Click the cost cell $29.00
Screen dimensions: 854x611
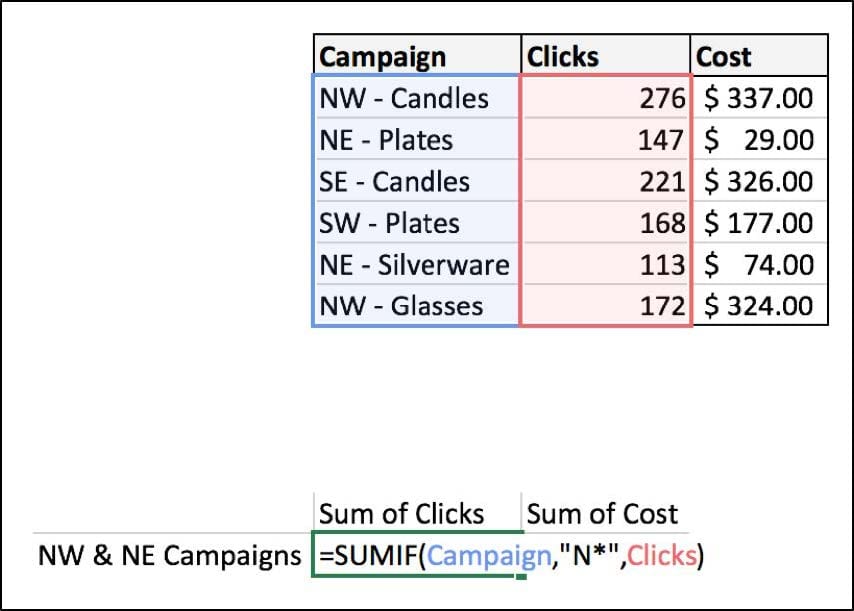pyautogui.click(x=759, y=139)
